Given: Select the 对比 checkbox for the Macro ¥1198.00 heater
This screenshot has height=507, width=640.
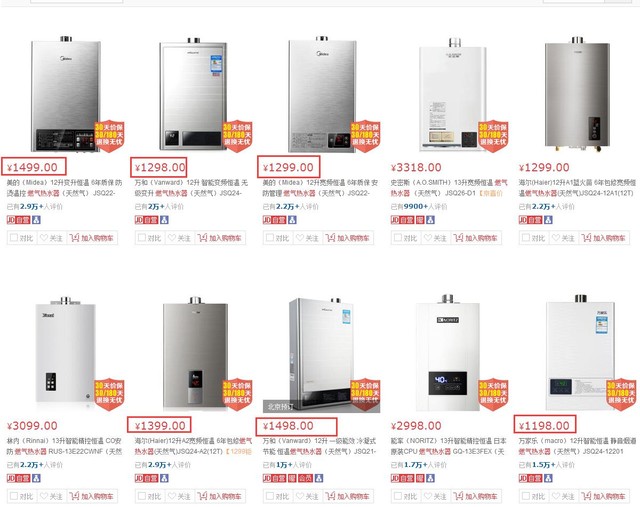Looking at the screenshot, I should click(x=524, y=496).
